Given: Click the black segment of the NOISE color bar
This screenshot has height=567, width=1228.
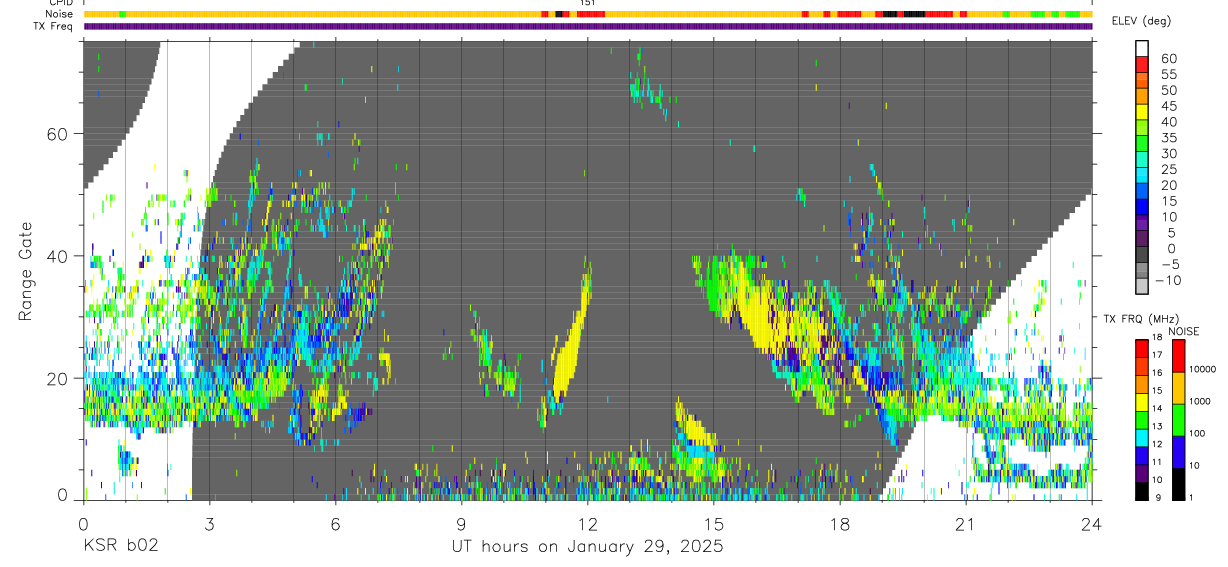Looking at the screenshot, I should [1178, 484].
